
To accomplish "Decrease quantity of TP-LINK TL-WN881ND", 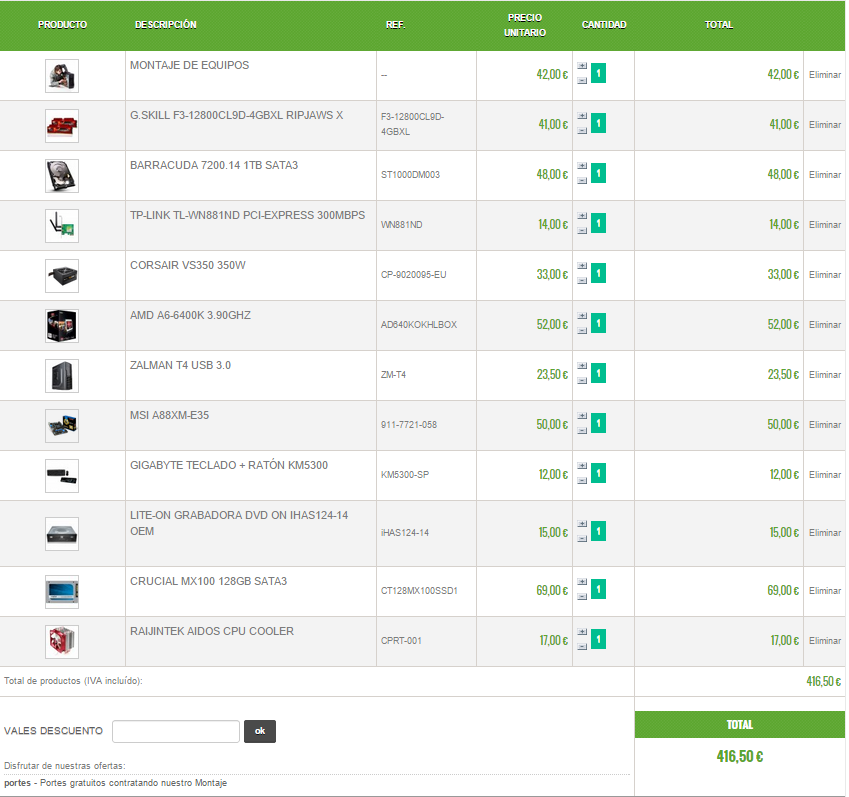I will tap(582, 231).
